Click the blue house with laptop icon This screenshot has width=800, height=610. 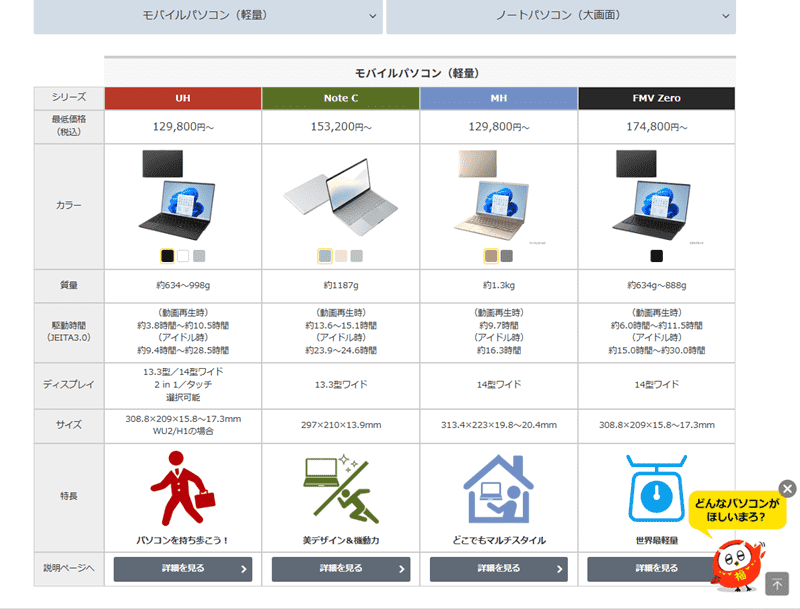point(498,489)
